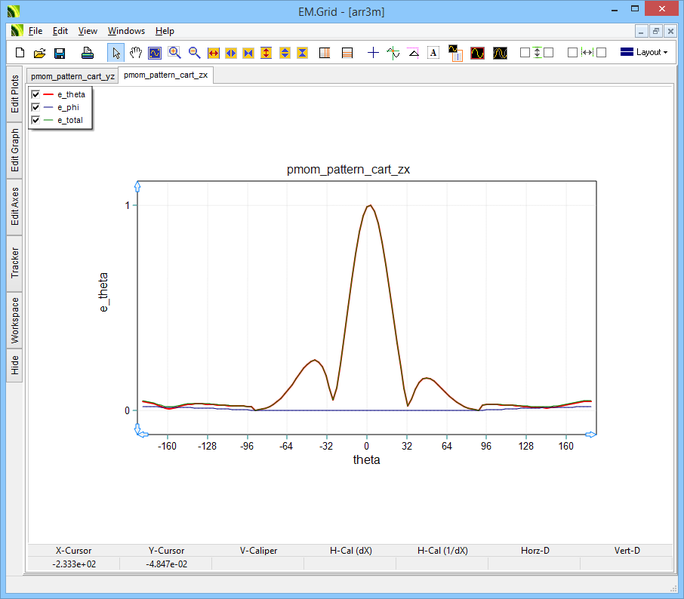Click the Print icon in toolbar
Image resolution: width=684 pixels, height=599 pixels.
point(88,52)
